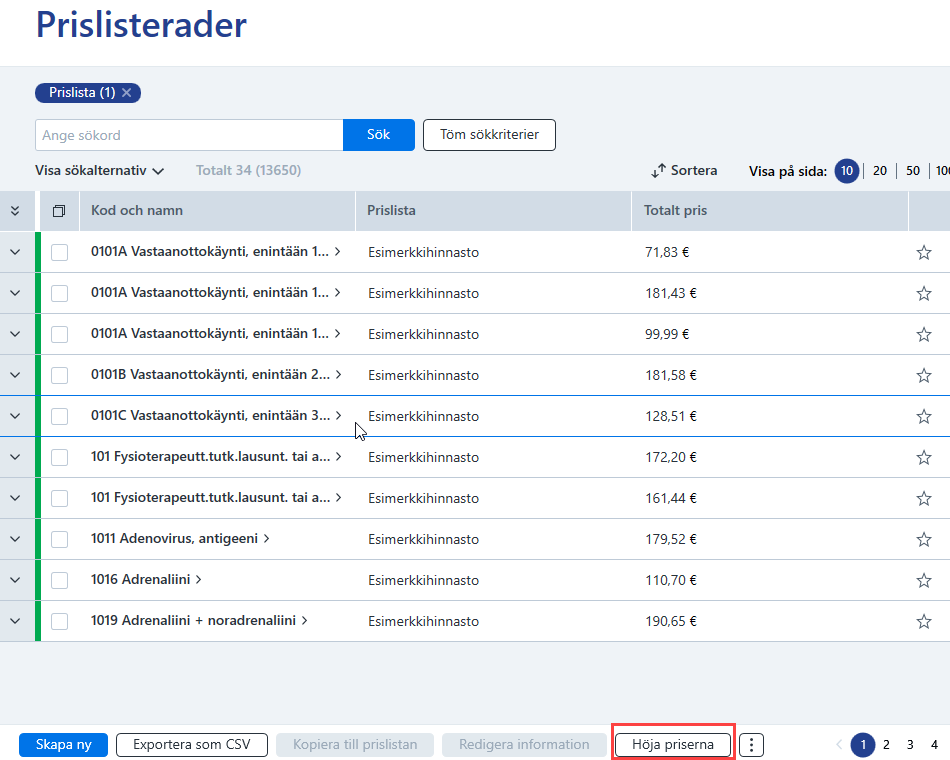Show 20 rows per page
This screenshot has width=950, height=760.
pyautogui.click(x=880, y=171)
